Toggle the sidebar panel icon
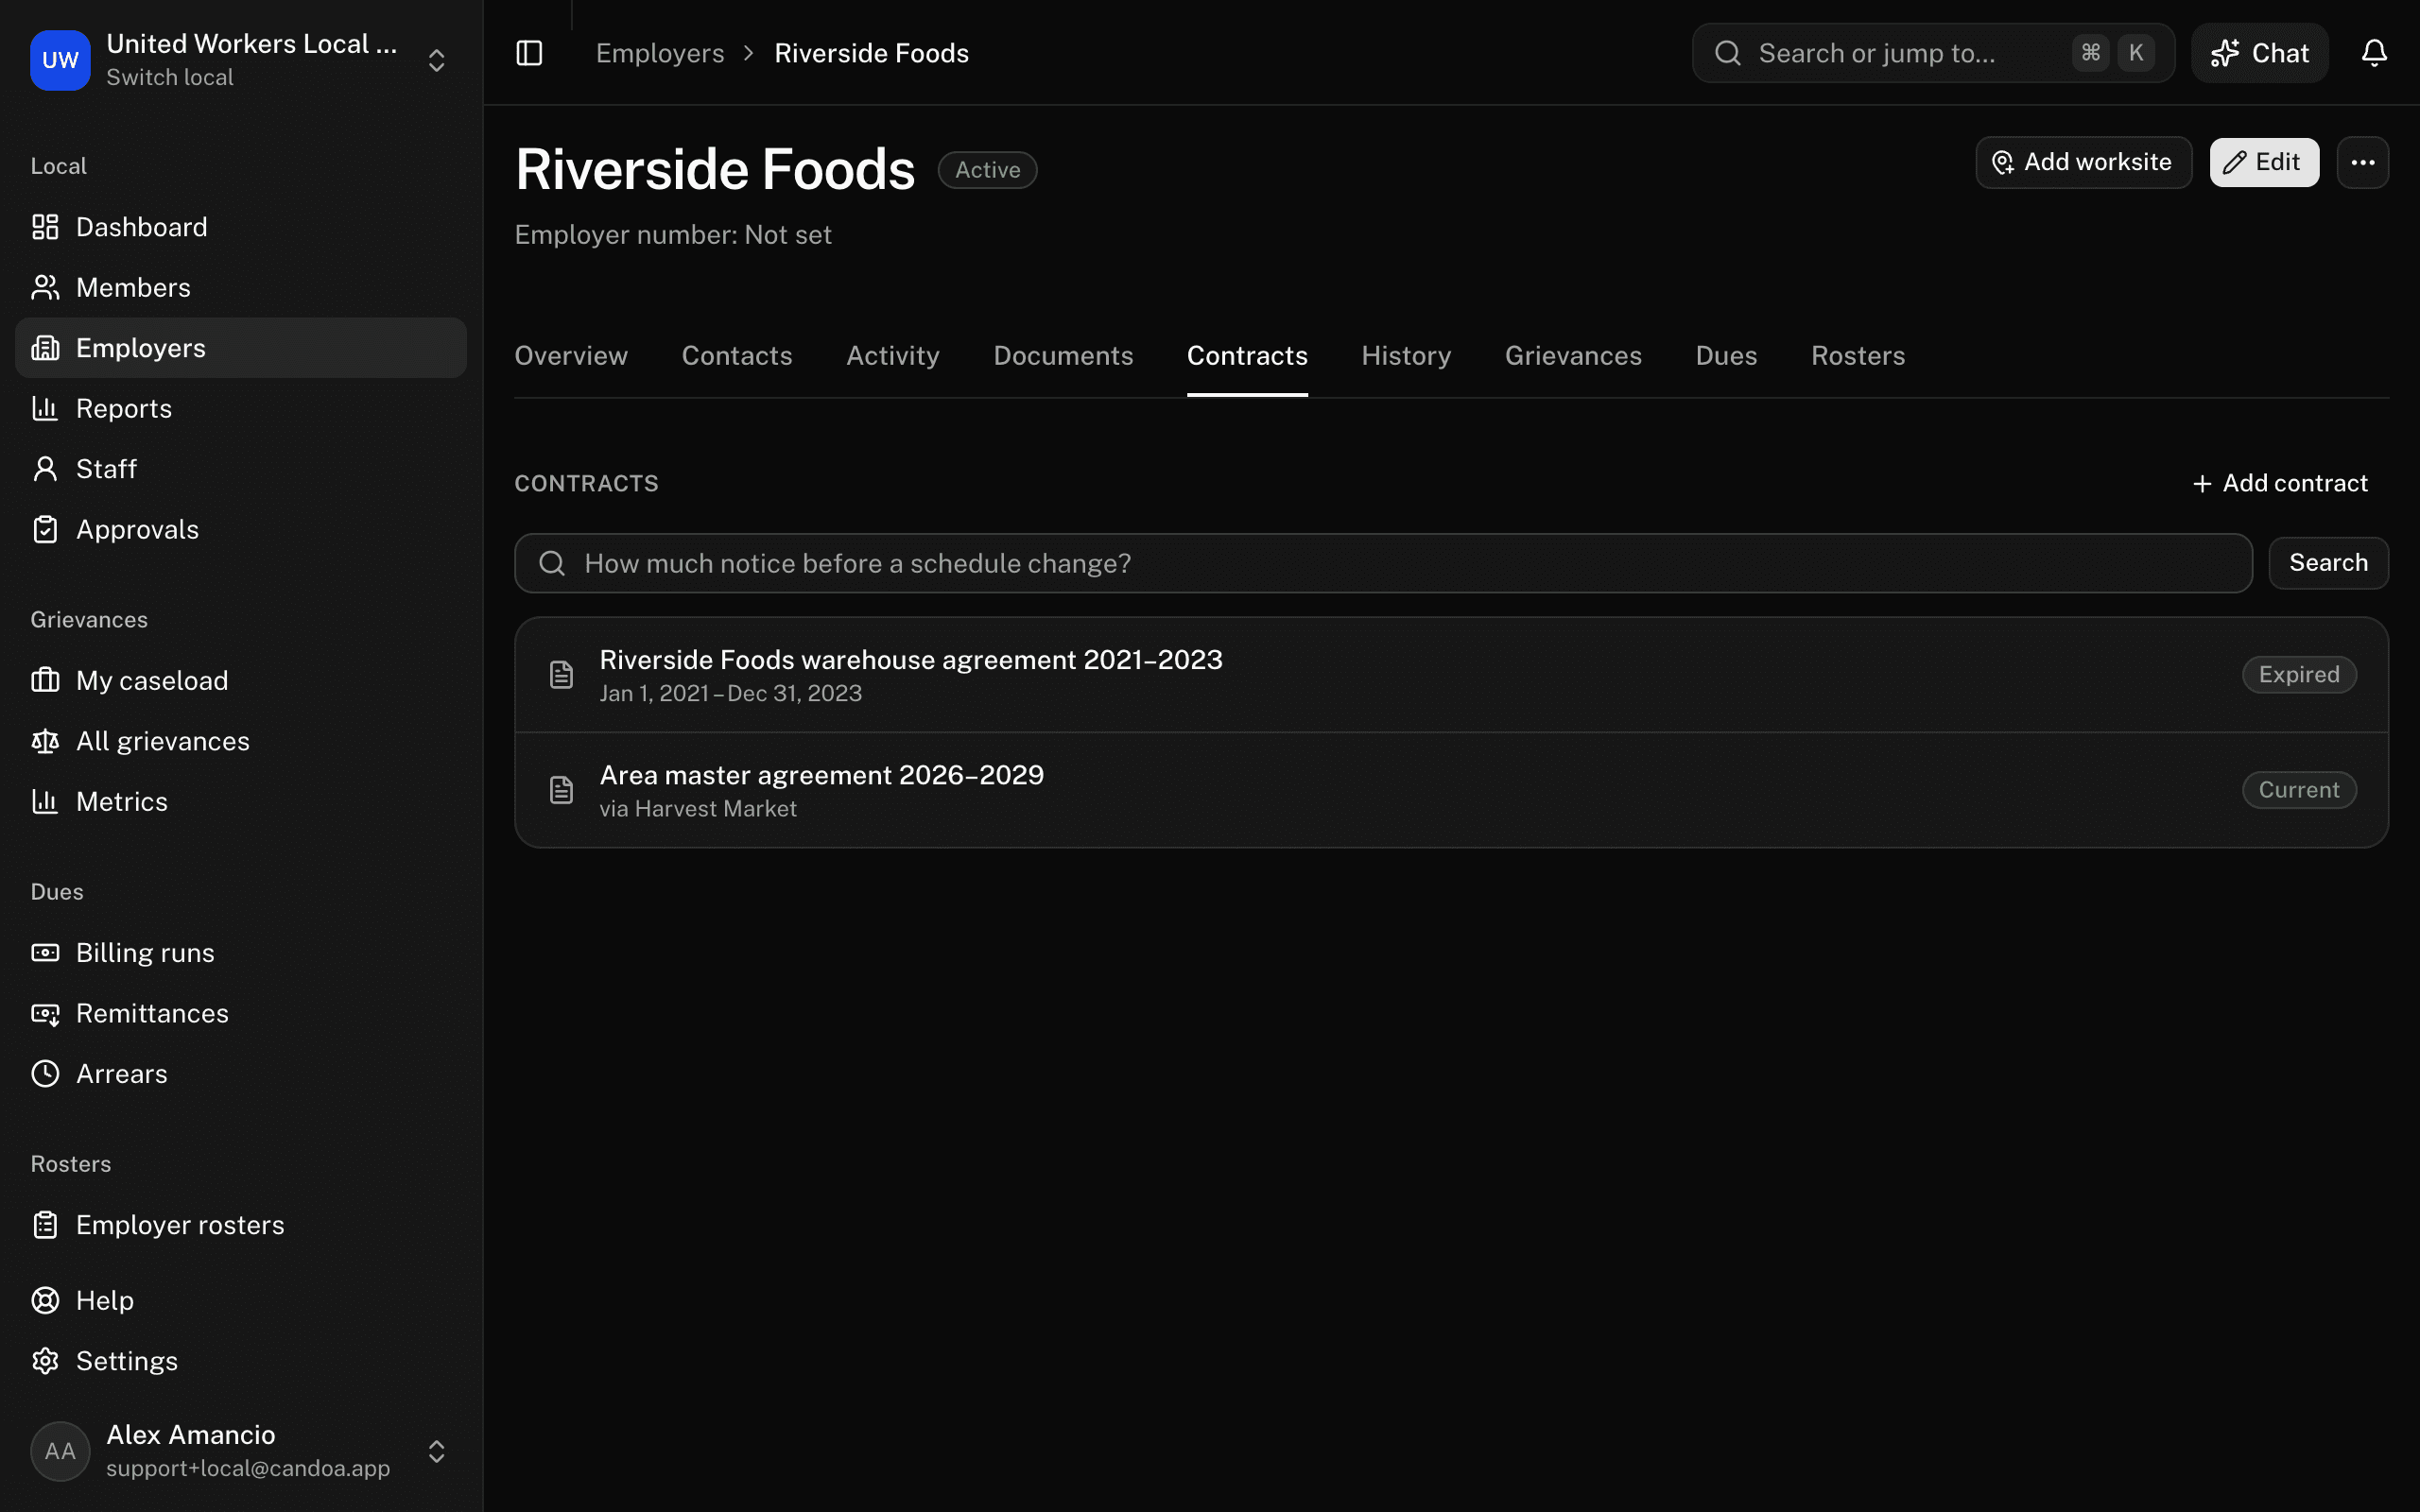This screenshot has width=2420, height=1512. [529, 53]
